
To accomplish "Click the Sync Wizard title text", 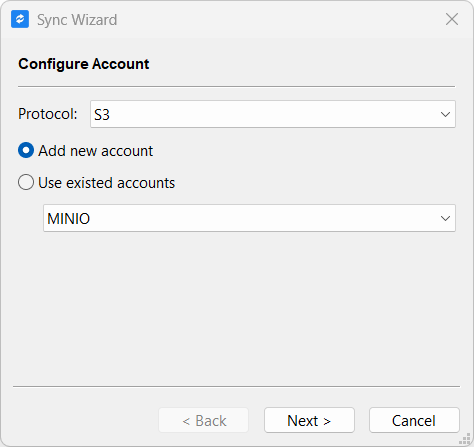I will tap(77, 20).
